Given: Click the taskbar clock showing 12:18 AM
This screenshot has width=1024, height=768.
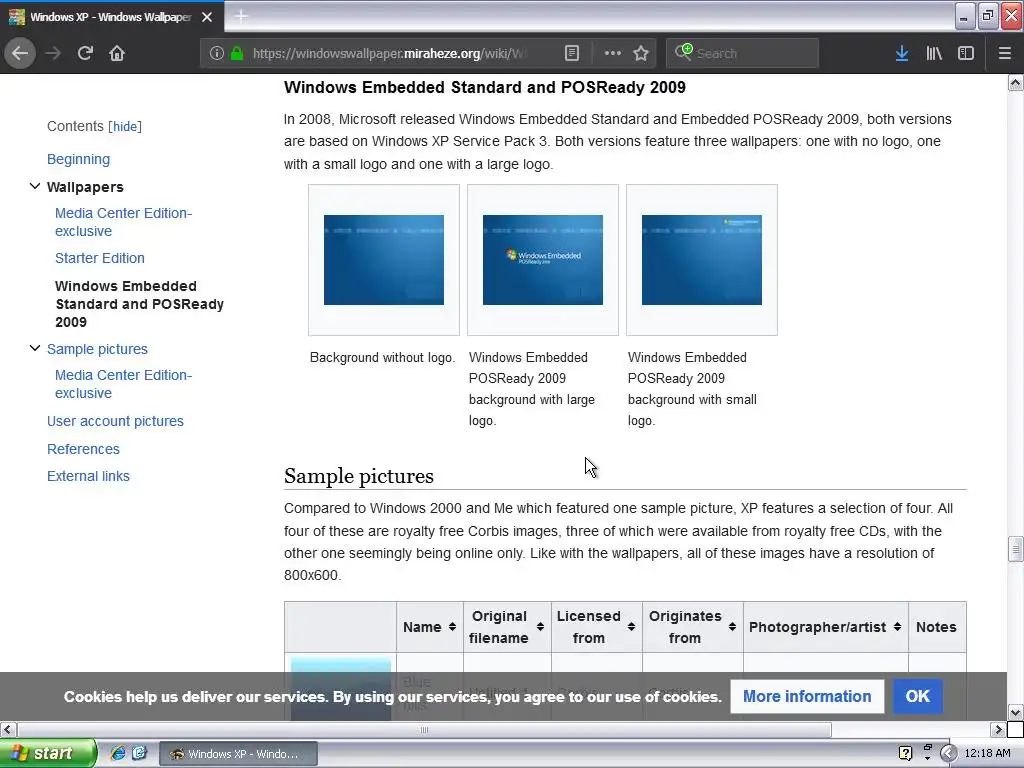Looking at the screenshot, I should click(x=987, y=754).
